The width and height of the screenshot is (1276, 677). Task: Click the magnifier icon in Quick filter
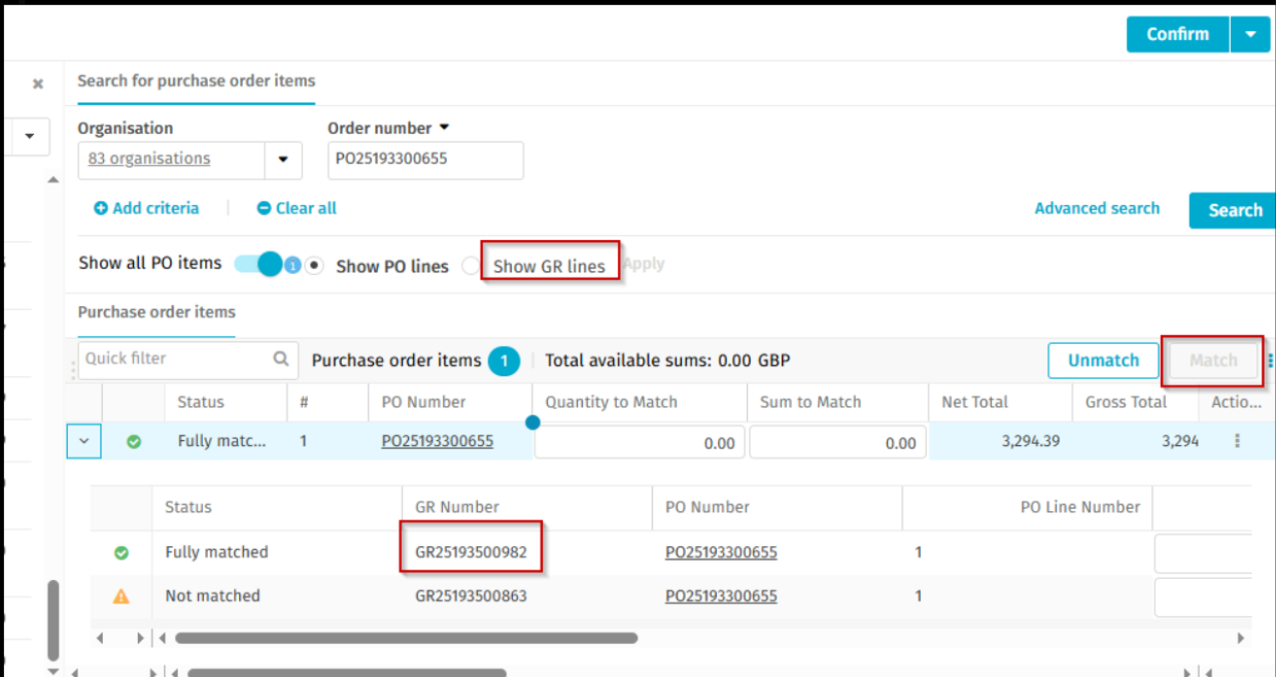pos(281,359)
